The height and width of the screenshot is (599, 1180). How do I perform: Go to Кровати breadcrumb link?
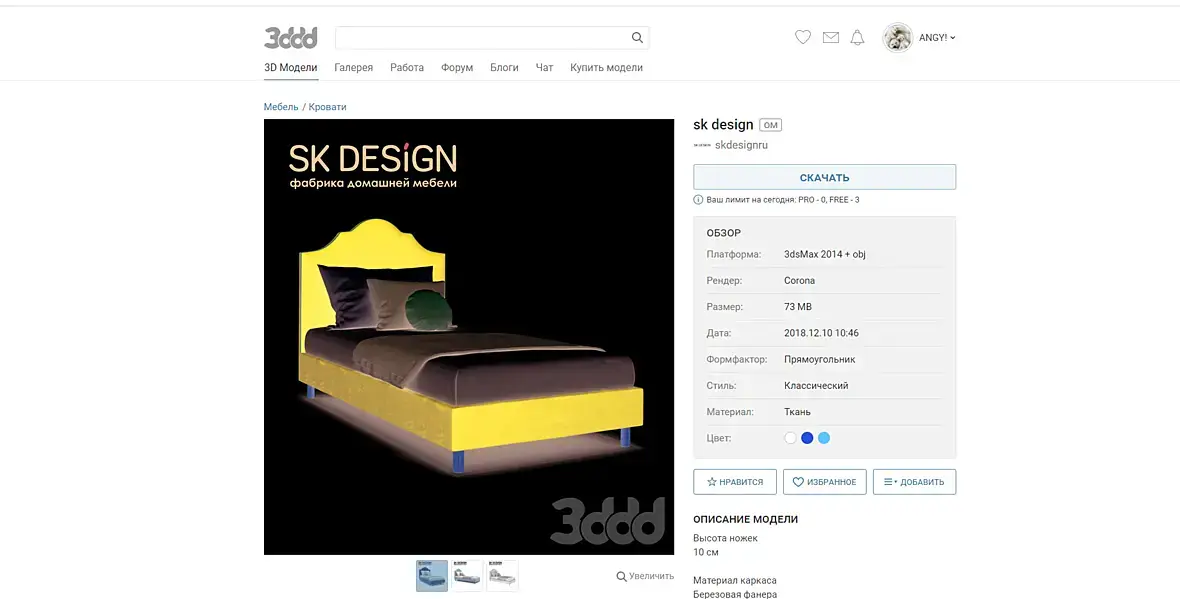[327, 107]
